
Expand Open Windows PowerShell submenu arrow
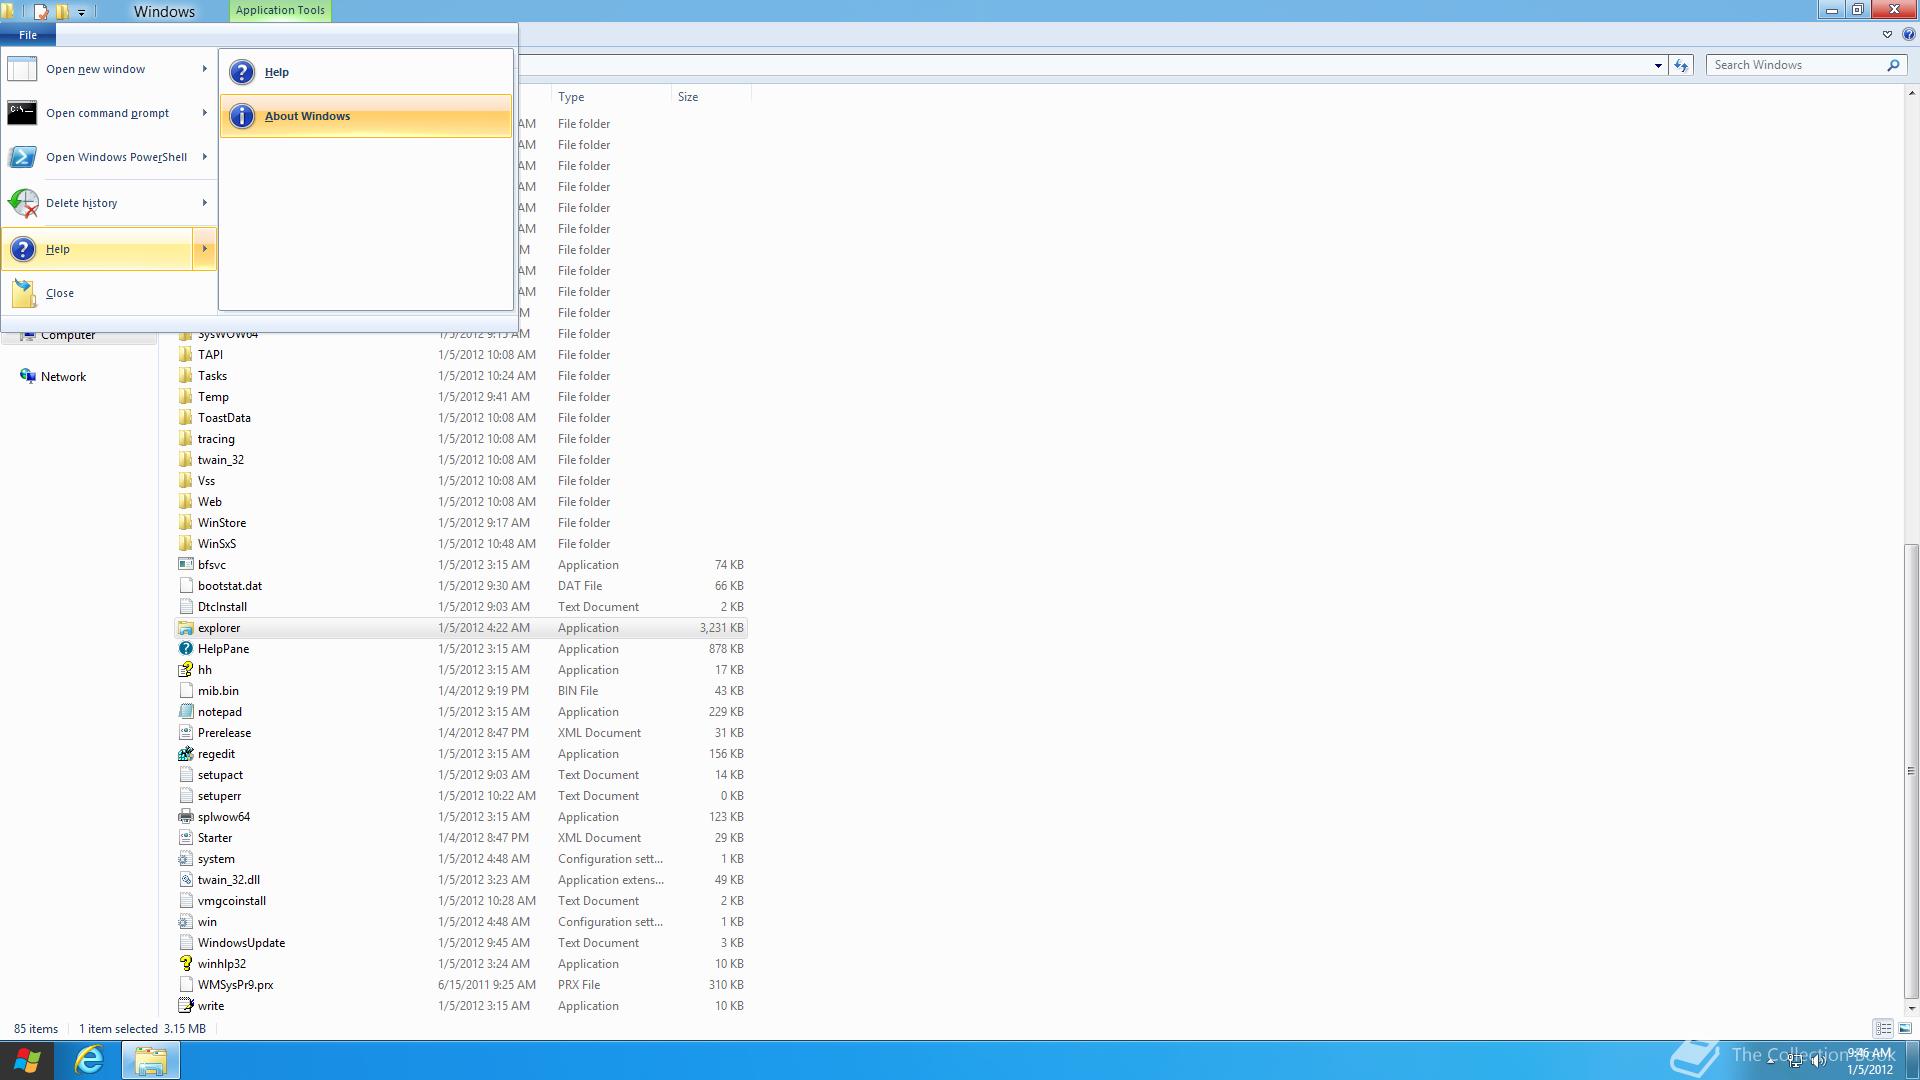point(204,157)
